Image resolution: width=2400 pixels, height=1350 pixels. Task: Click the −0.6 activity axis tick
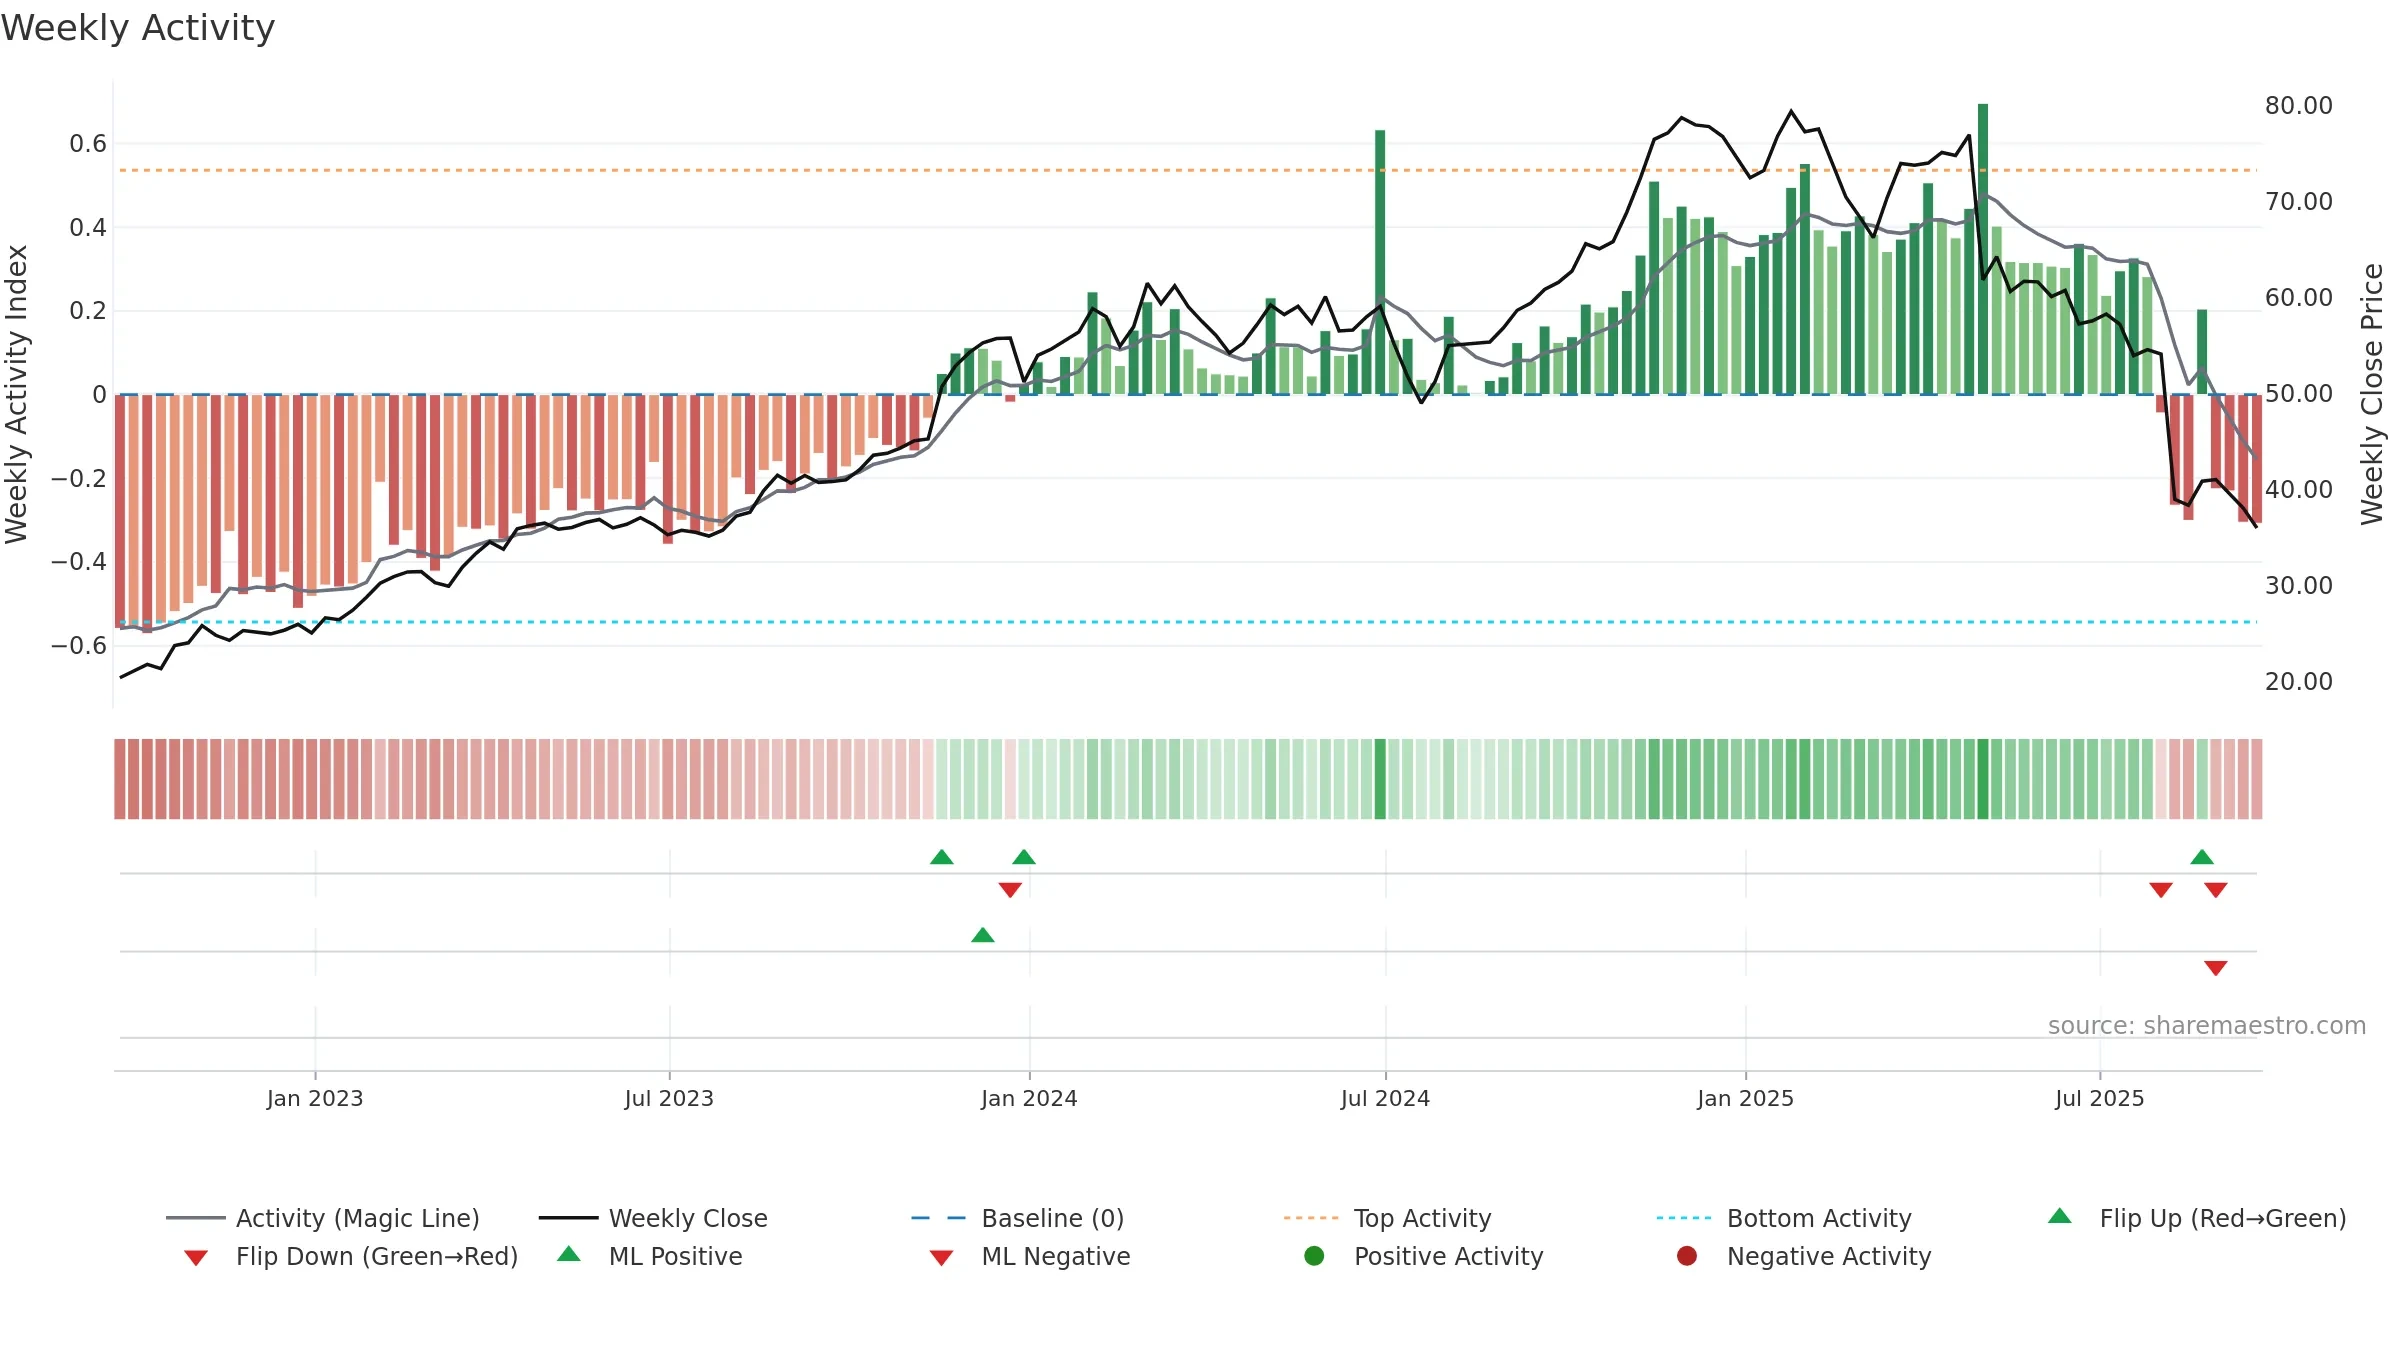coord(79,645)
